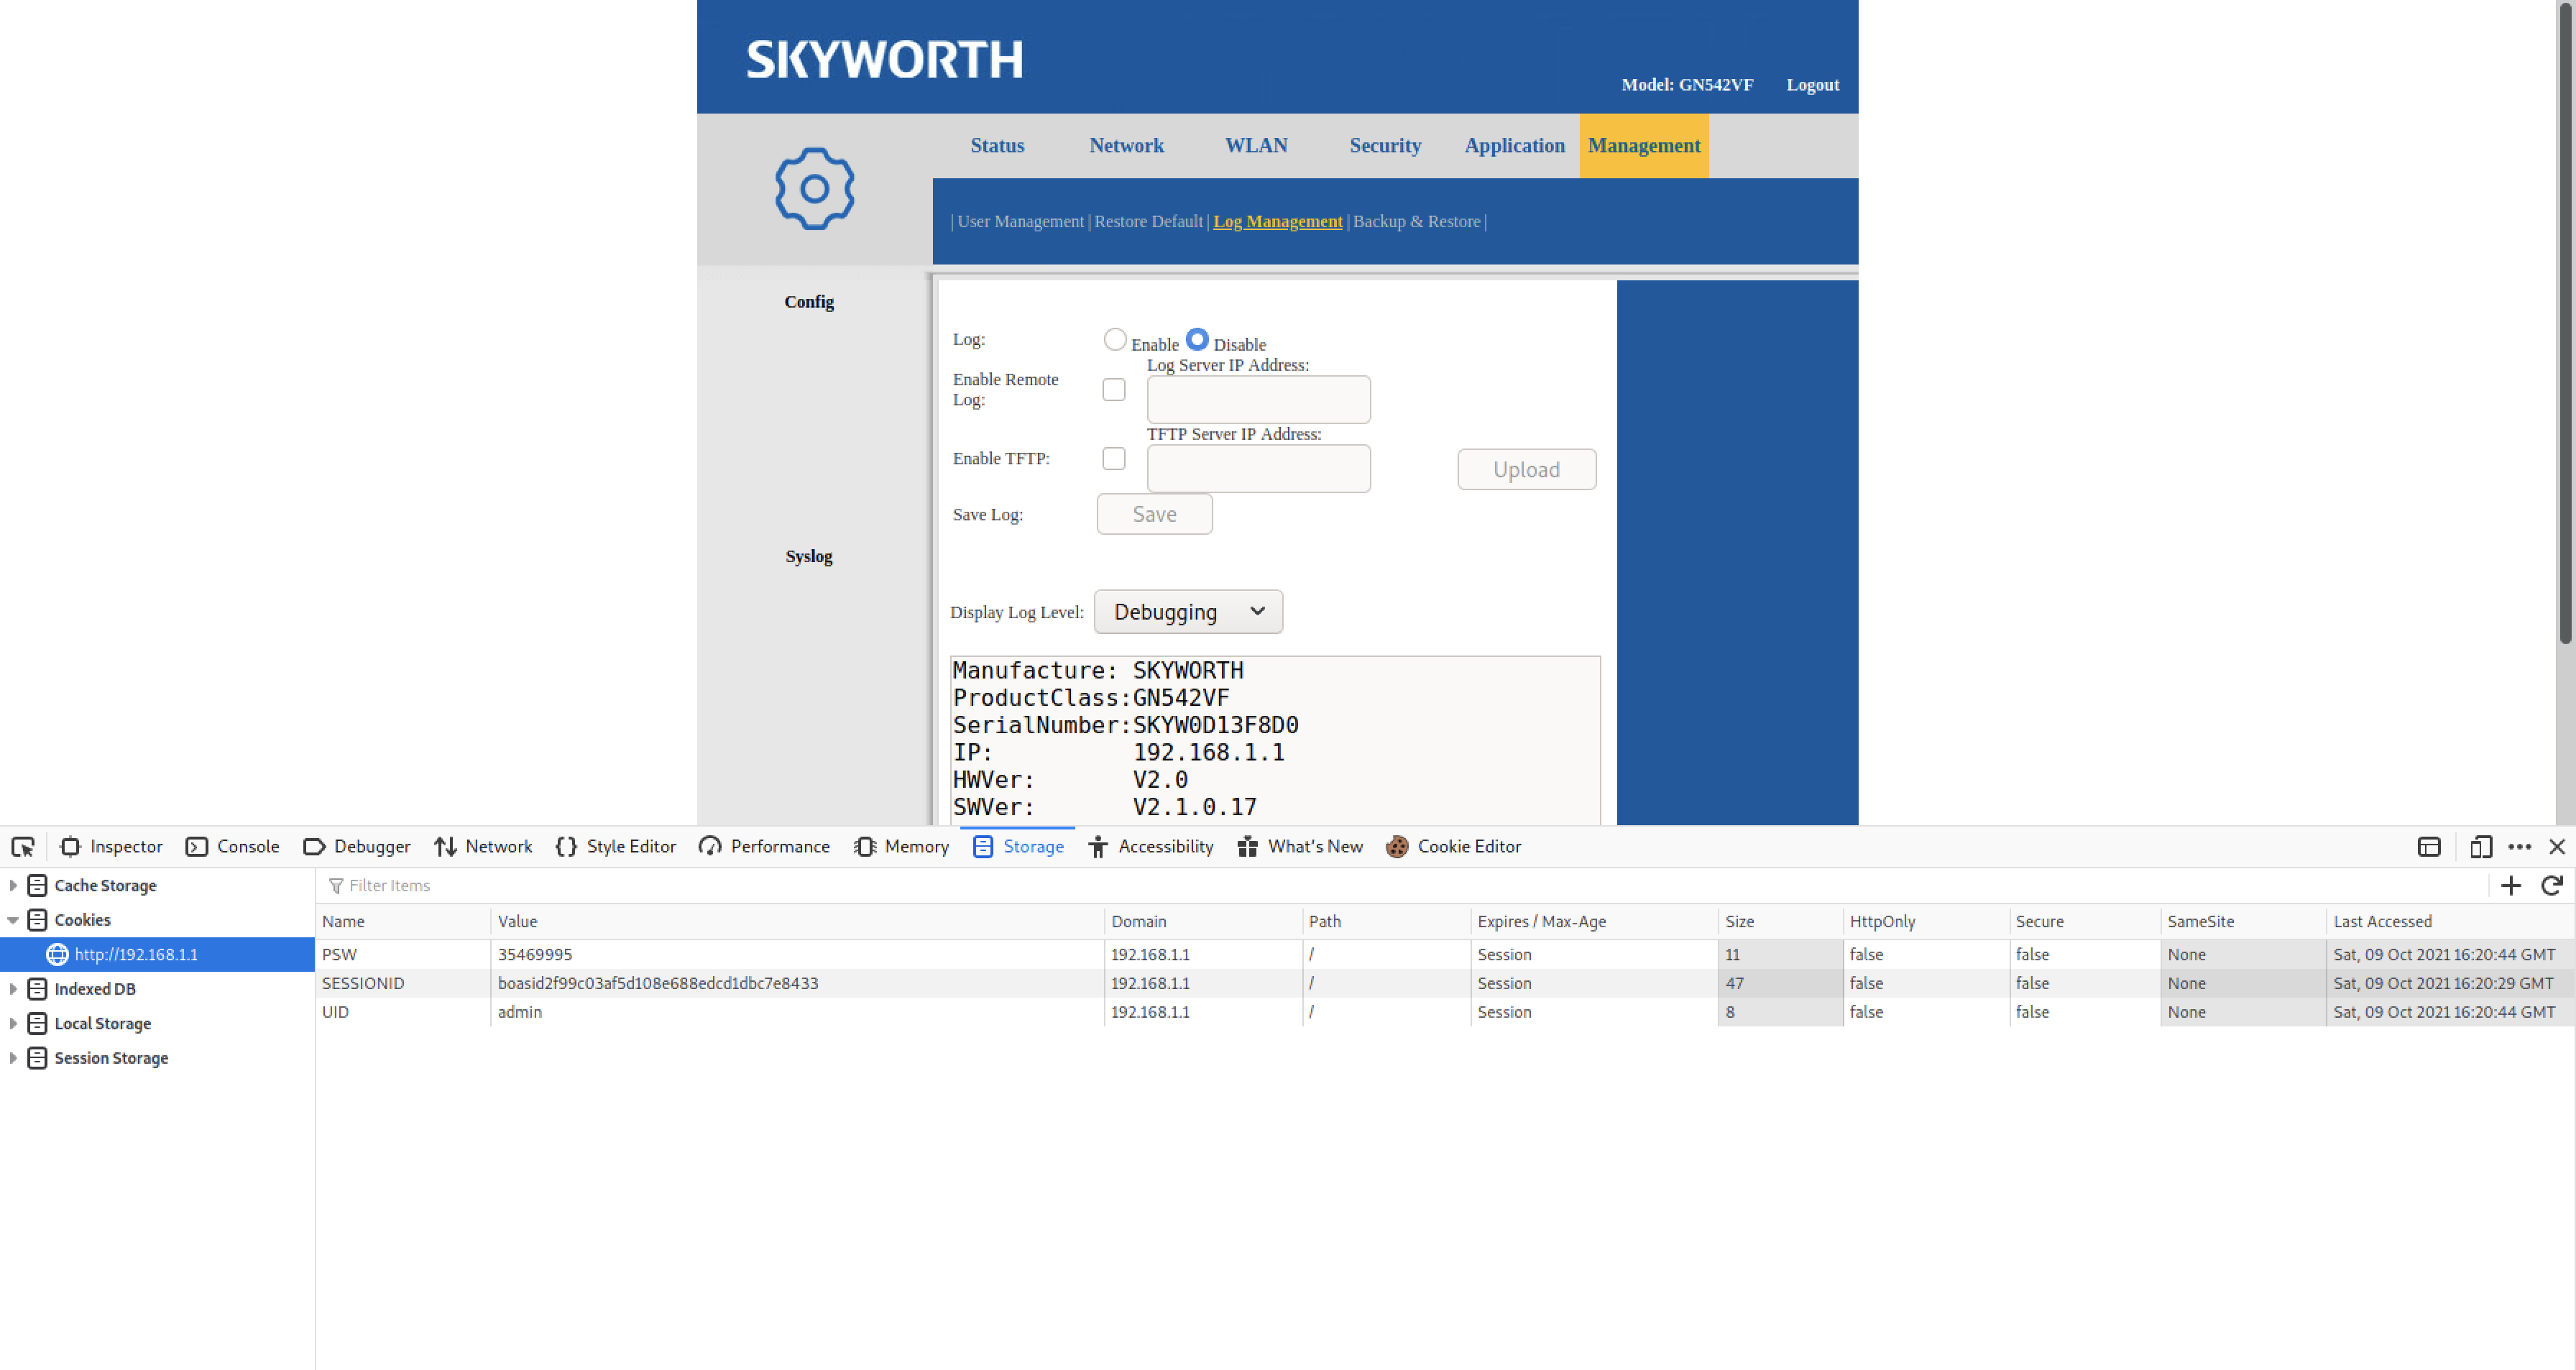Expand the Session Storage tree node
The width and height of the screenshot is (2576, 1370).
(x=13, y=1058)
